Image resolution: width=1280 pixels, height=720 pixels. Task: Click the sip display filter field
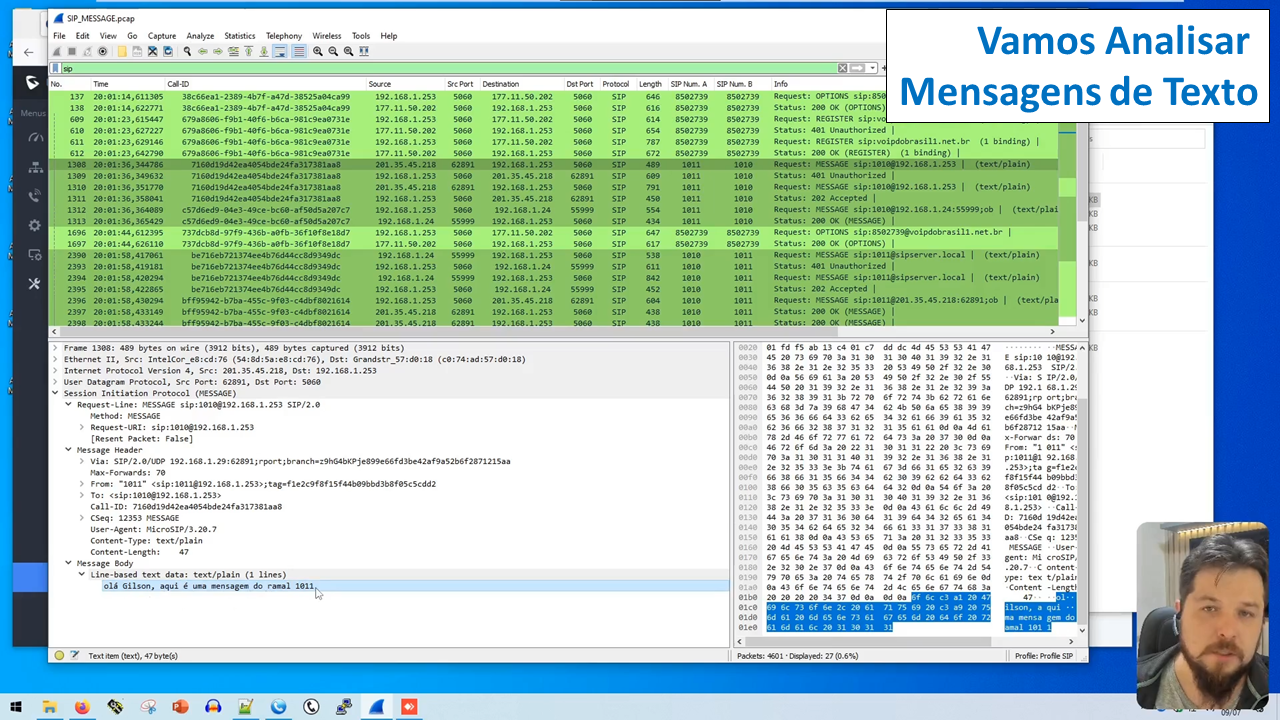448,68
